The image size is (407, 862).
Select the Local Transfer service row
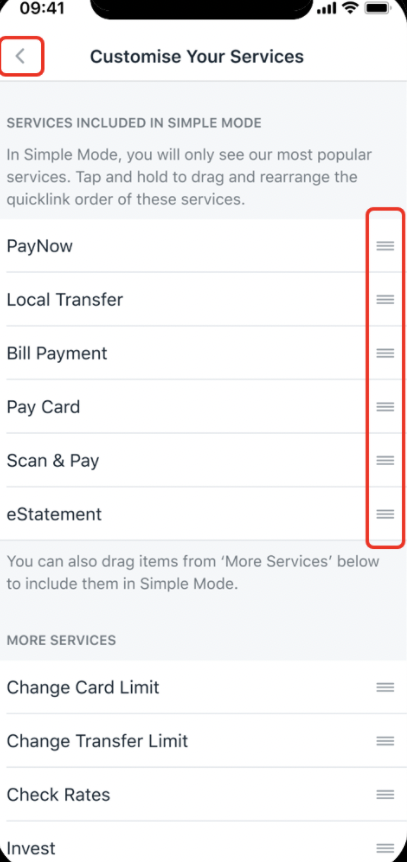(204, 300)
